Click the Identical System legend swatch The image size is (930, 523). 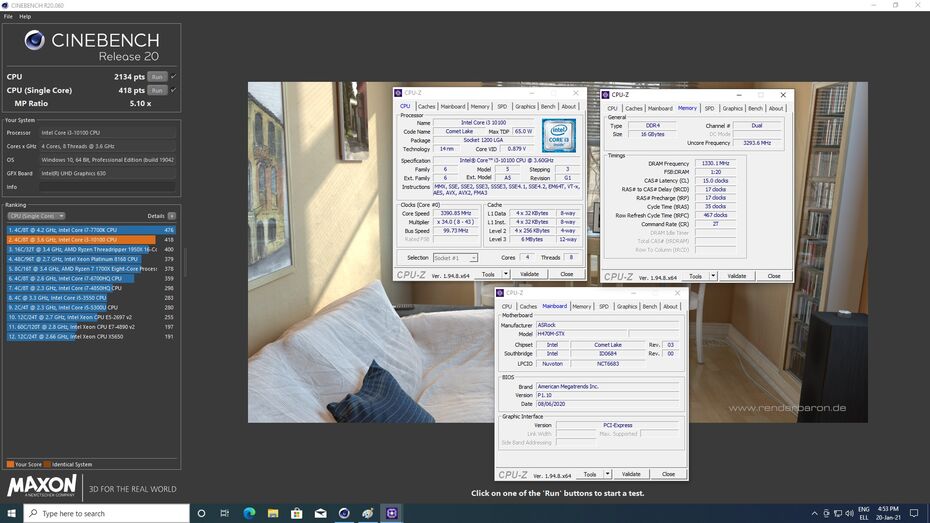click(47, 464)
